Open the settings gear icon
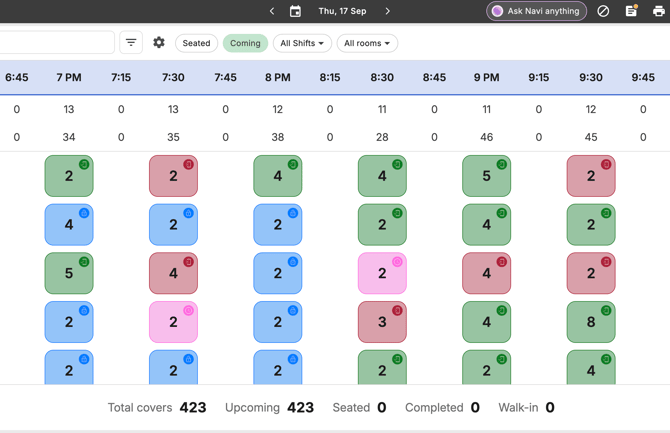The image size is (670, 433). [x=159, y=43]
